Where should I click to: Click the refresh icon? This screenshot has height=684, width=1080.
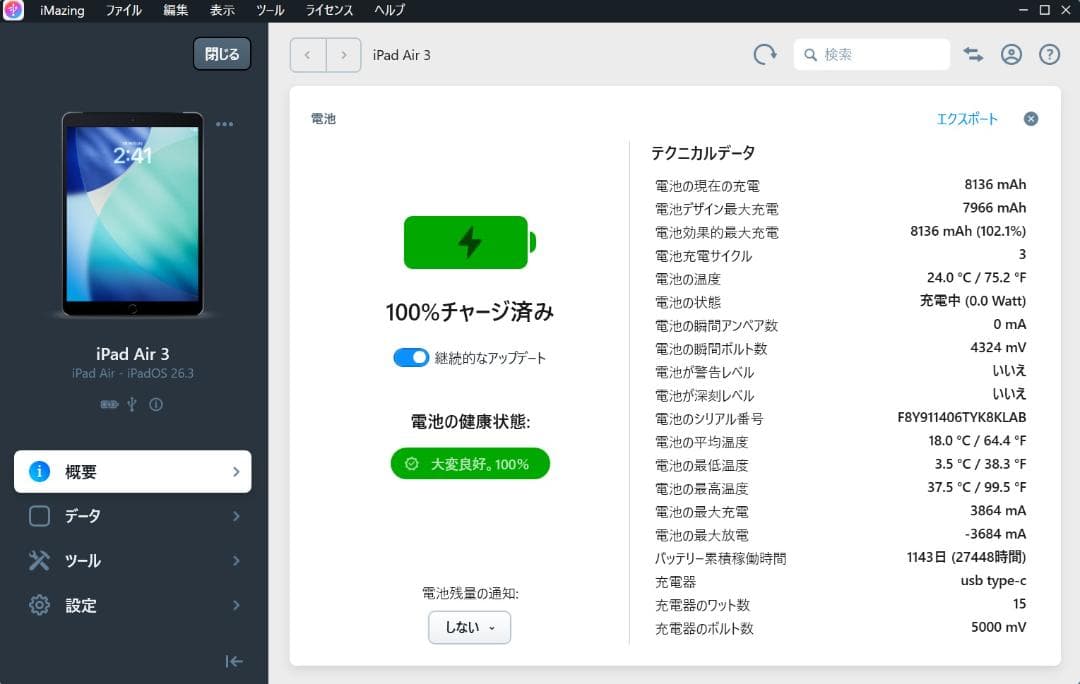point(765,54)
